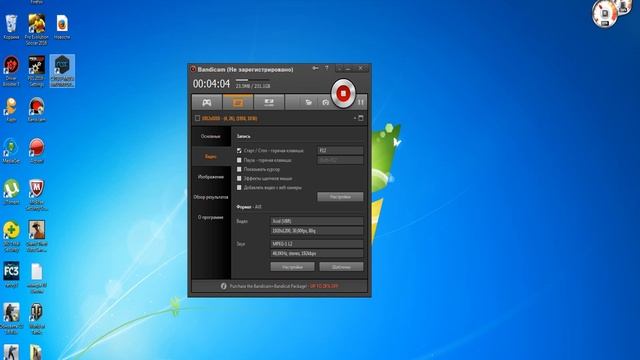Click the F12 start/stop hotkey field

(340, 151)
